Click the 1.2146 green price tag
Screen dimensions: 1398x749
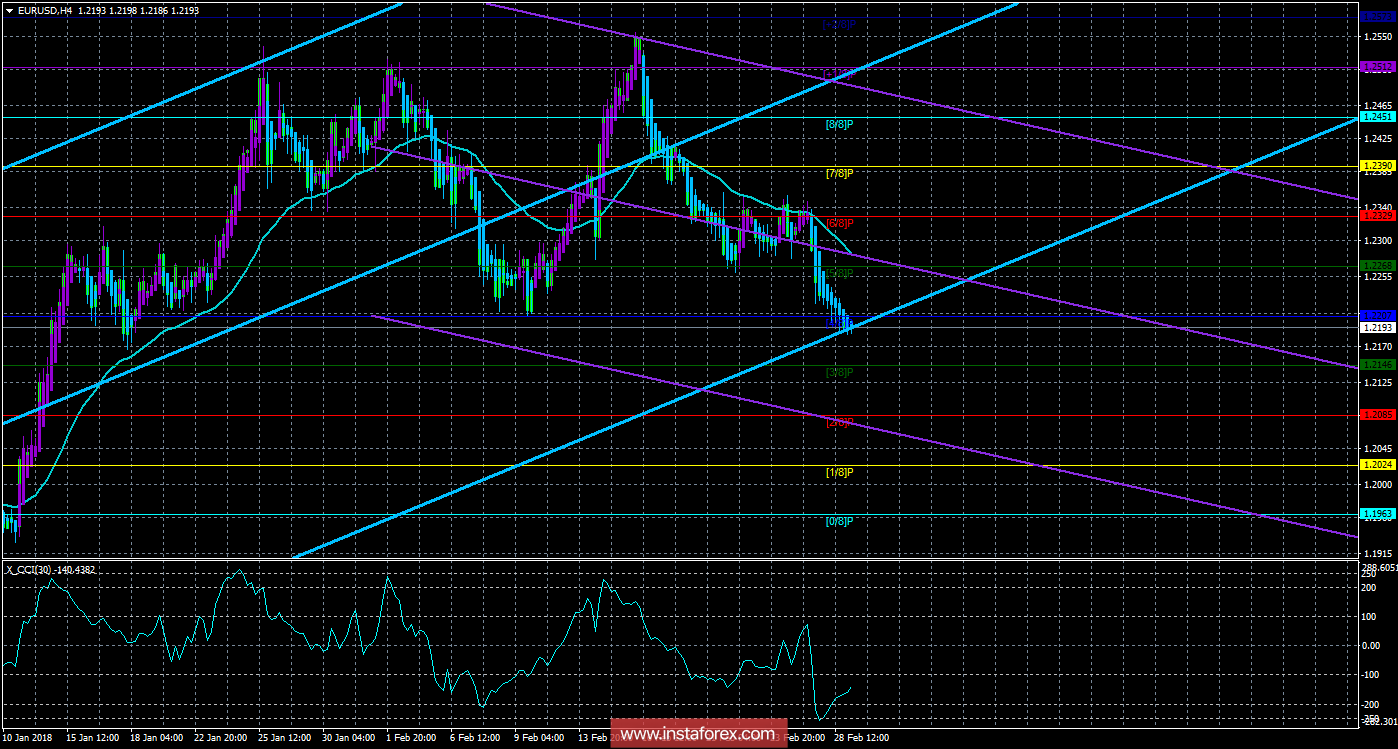coord(1377,365)
